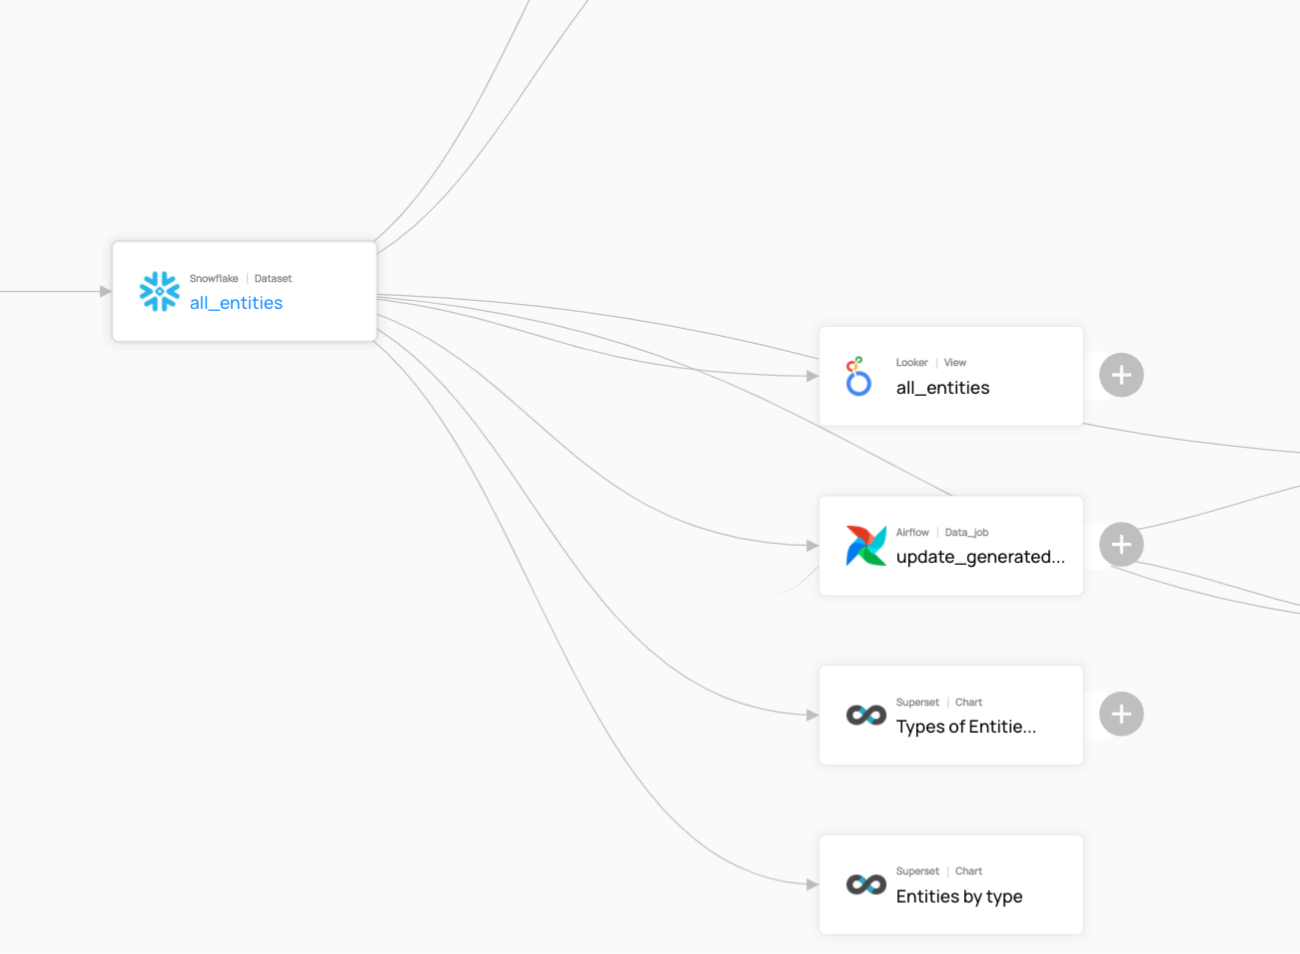The height and width of the screenshot is (954, 1300).
Task: Click the Types of Entities chart title
Action: tap(966, 726)
